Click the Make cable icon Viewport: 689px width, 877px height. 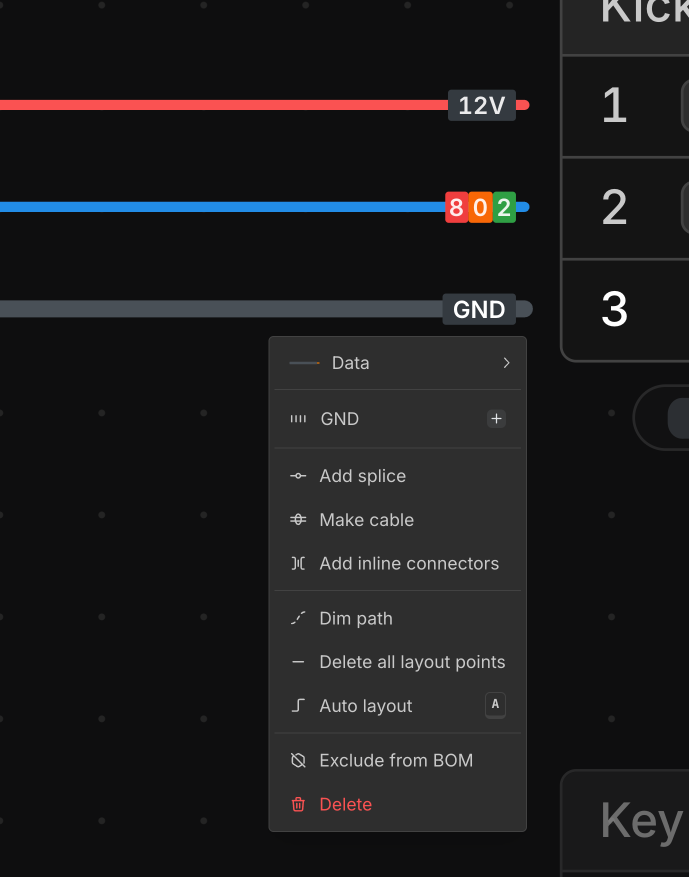click(x=298, y=520)
